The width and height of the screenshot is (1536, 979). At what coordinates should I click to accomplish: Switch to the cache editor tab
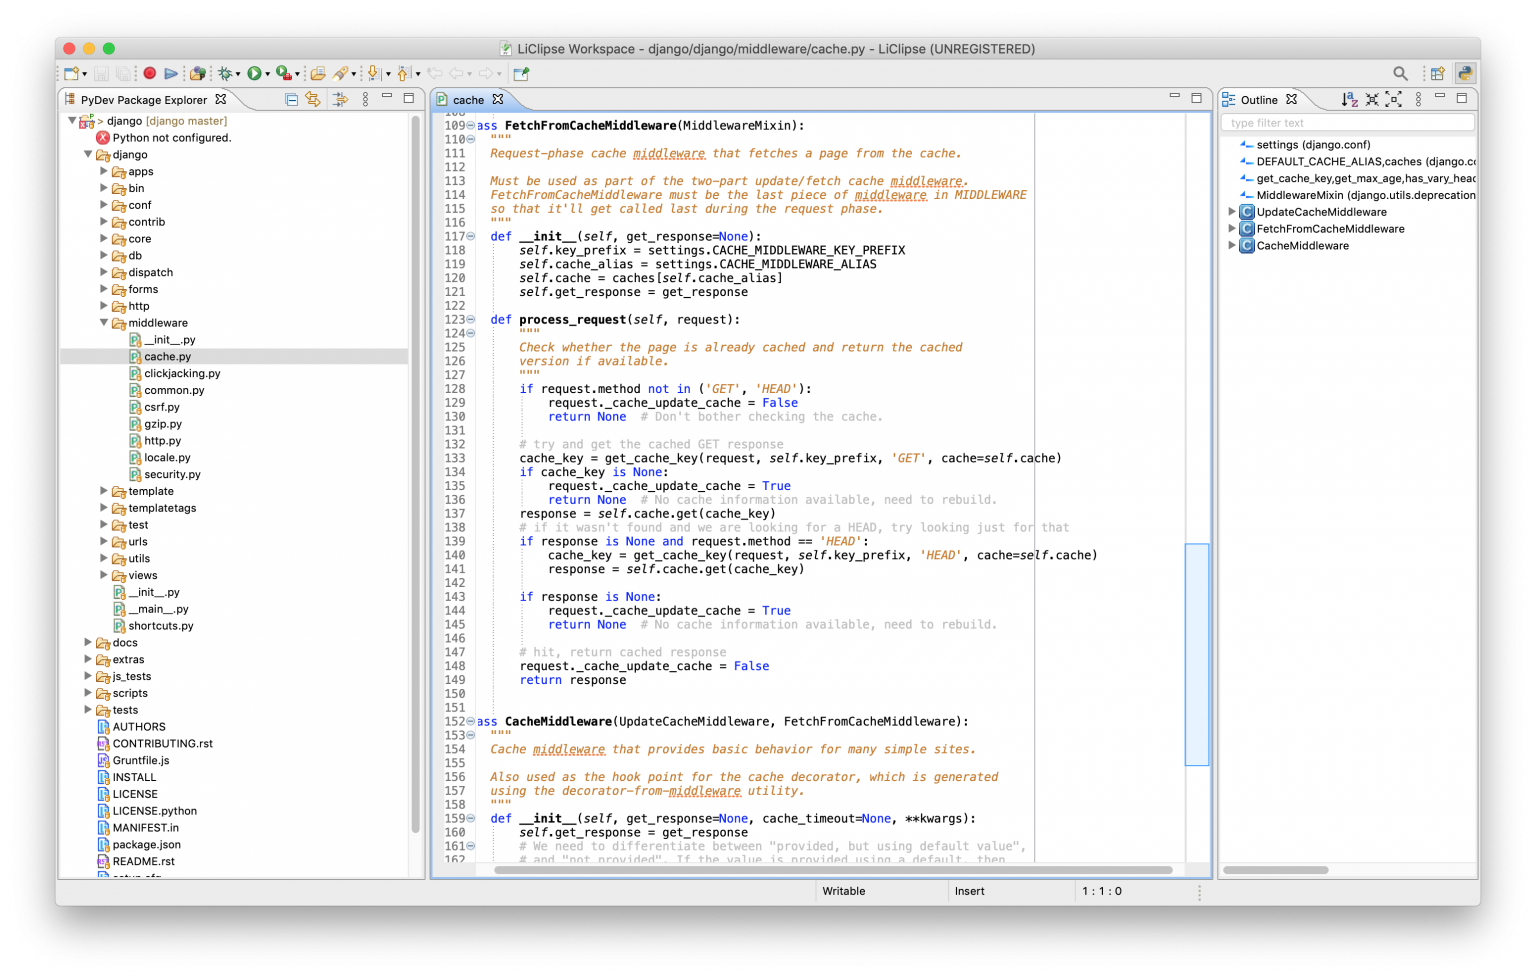(470, 99)
